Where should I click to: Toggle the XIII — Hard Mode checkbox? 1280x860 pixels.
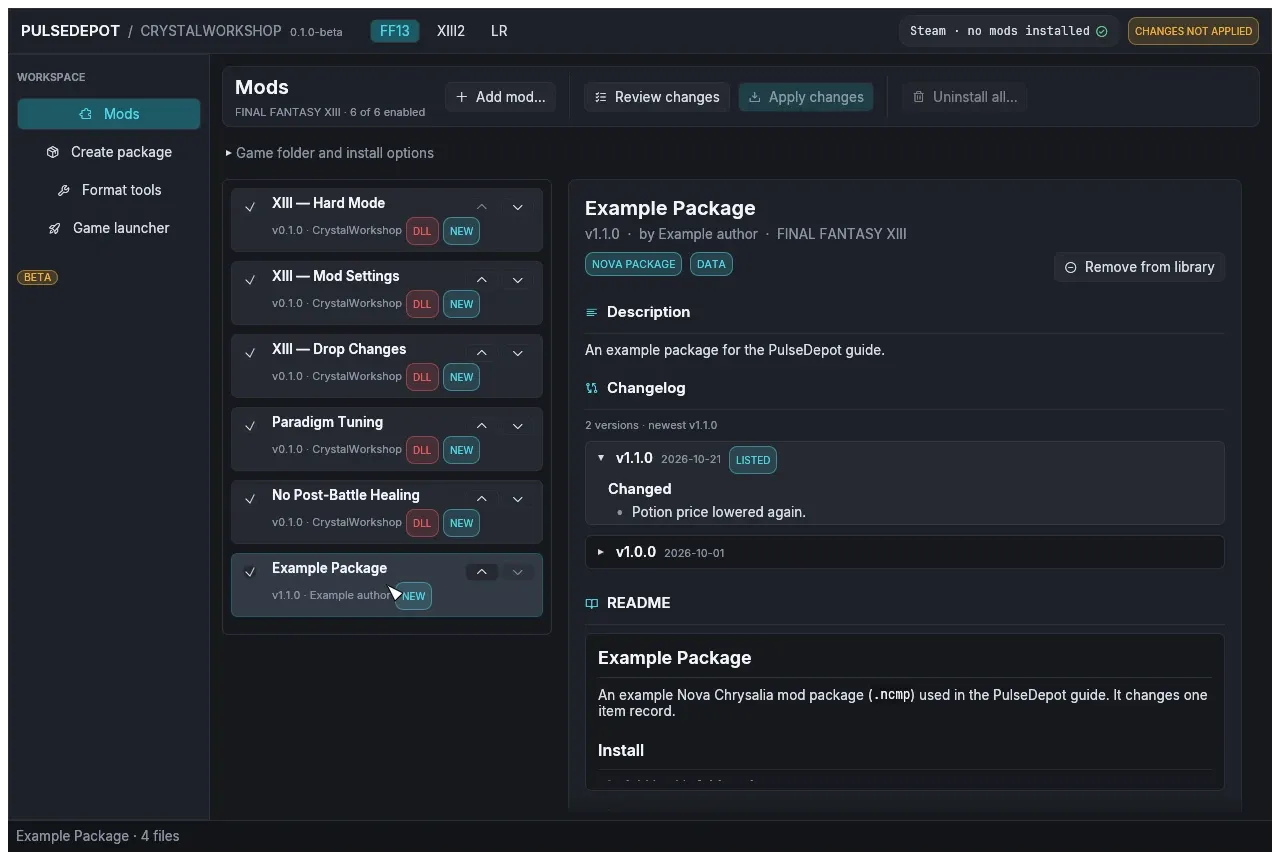(x=250, y=208)
